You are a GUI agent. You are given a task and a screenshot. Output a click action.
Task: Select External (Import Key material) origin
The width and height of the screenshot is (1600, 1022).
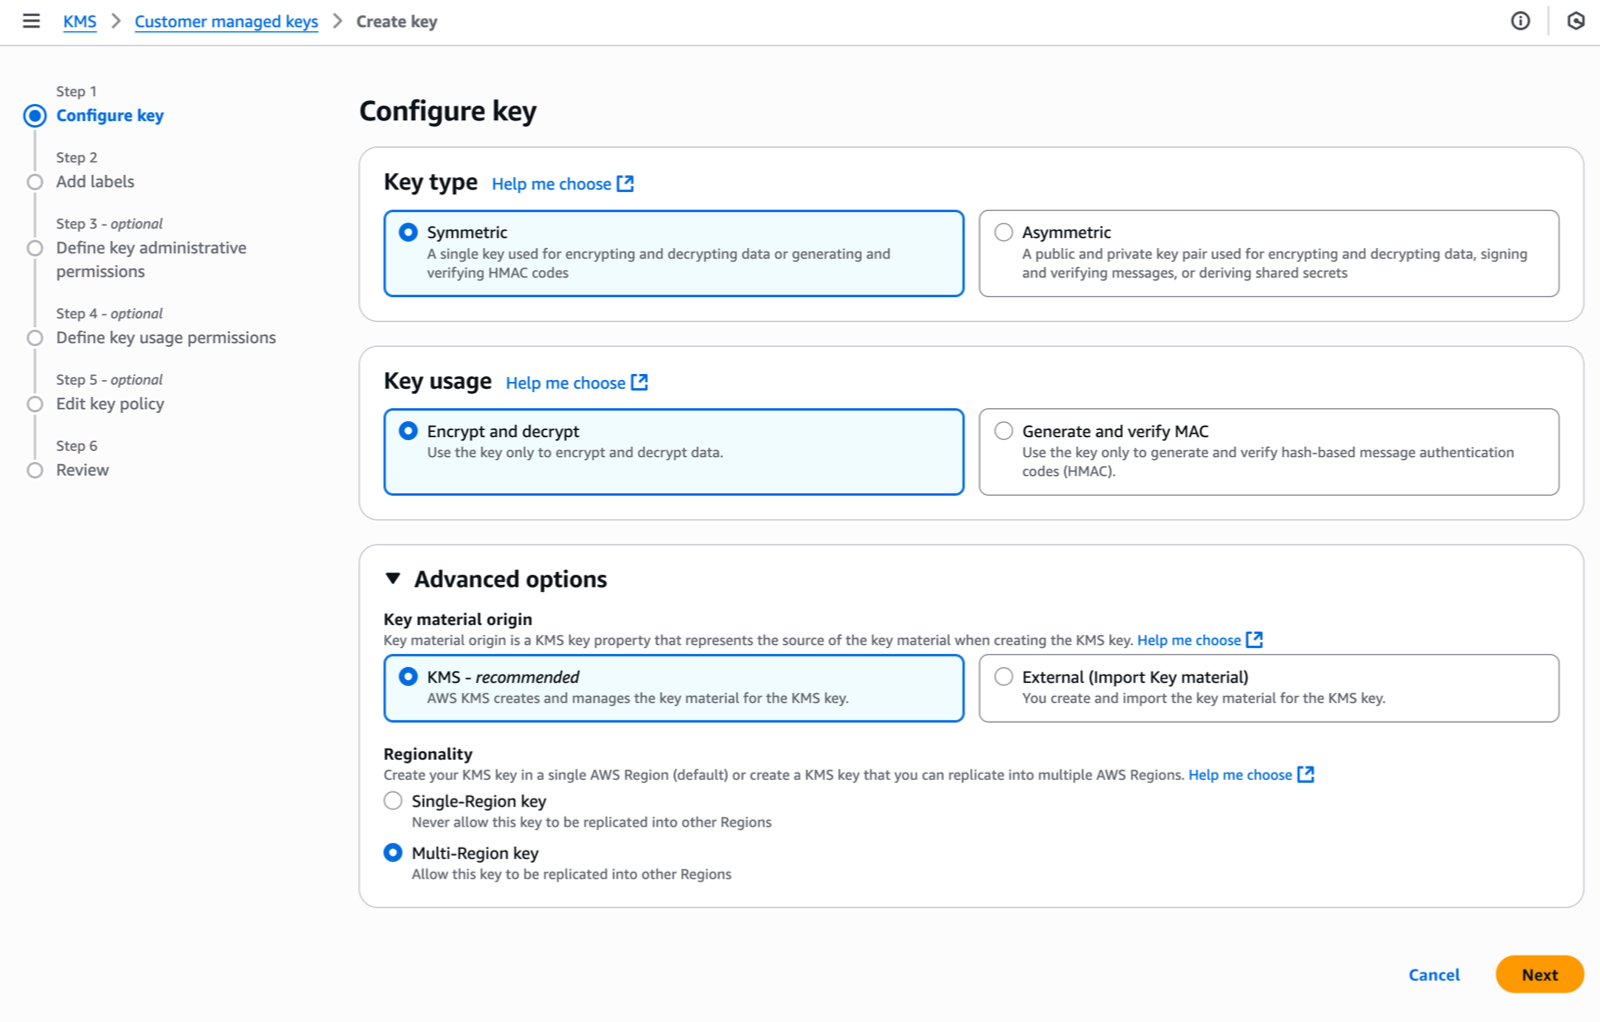1004,677
